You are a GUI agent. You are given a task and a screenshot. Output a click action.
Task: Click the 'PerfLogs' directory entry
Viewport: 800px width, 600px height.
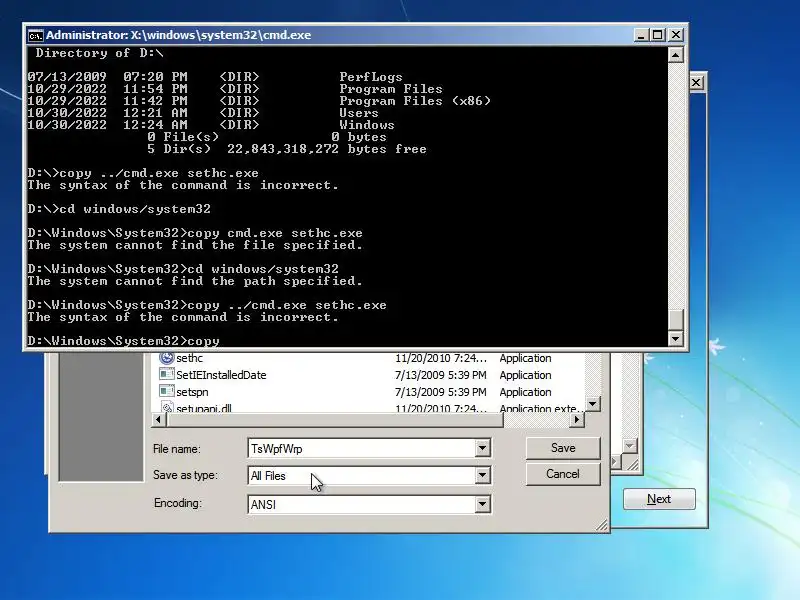click(x=371, y=77)
